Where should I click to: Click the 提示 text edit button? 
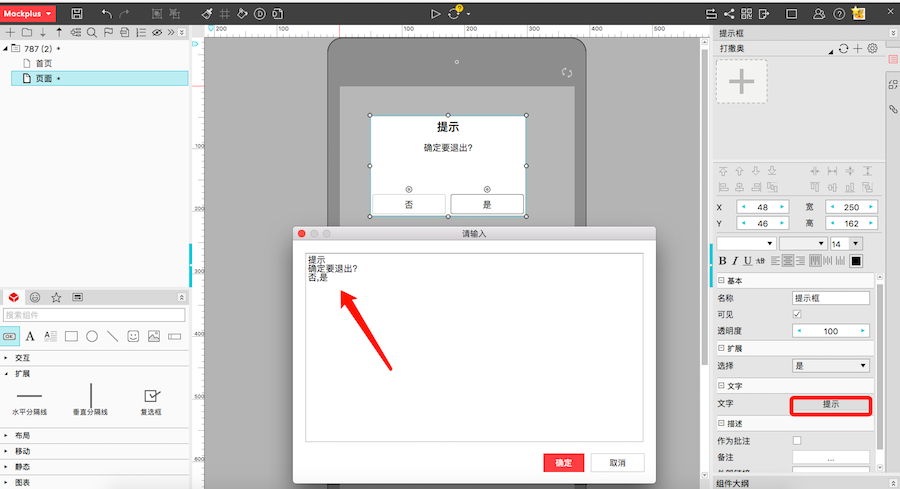tap(831, 405)
